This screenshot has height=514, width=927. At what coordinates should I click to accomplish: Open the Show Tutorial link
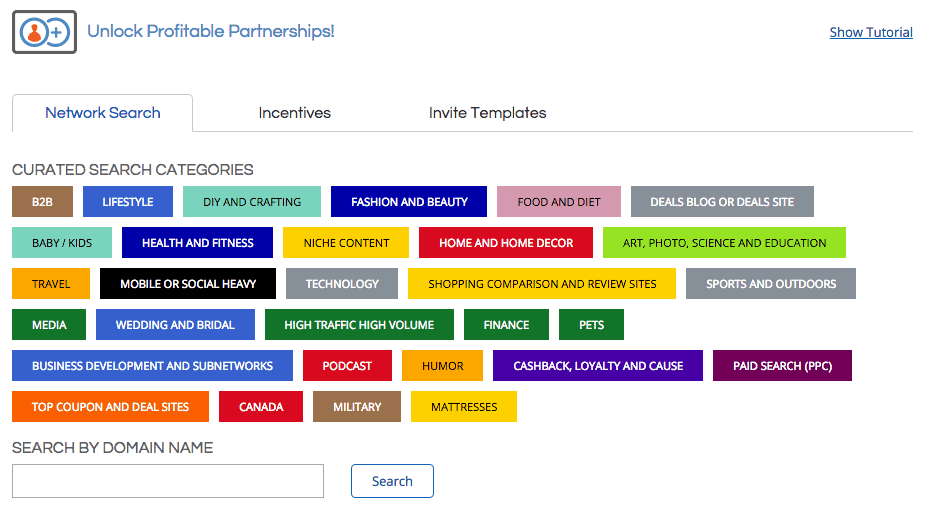(871, 32)
